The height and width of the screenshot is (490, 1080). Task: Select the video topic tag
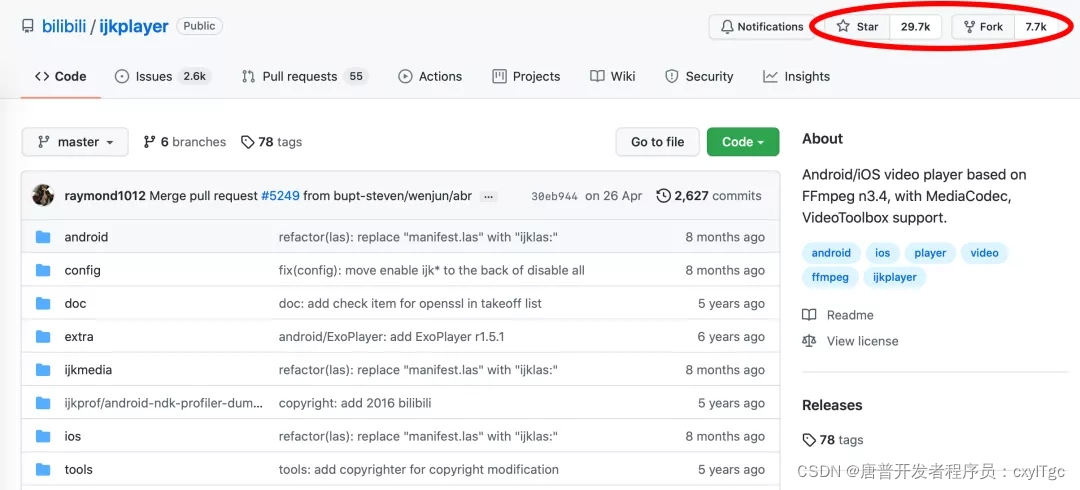pos(984,253)
